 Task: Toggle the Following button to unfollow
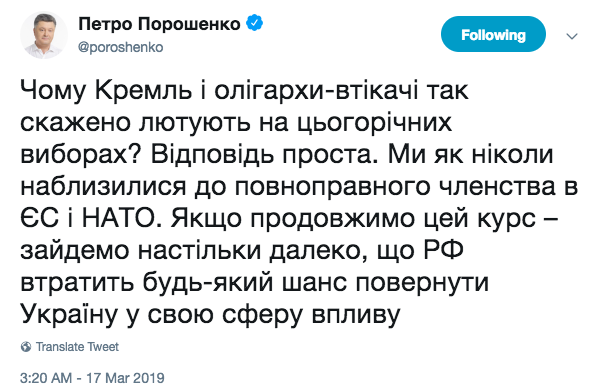pyautogui.click(x=493, y=35)
